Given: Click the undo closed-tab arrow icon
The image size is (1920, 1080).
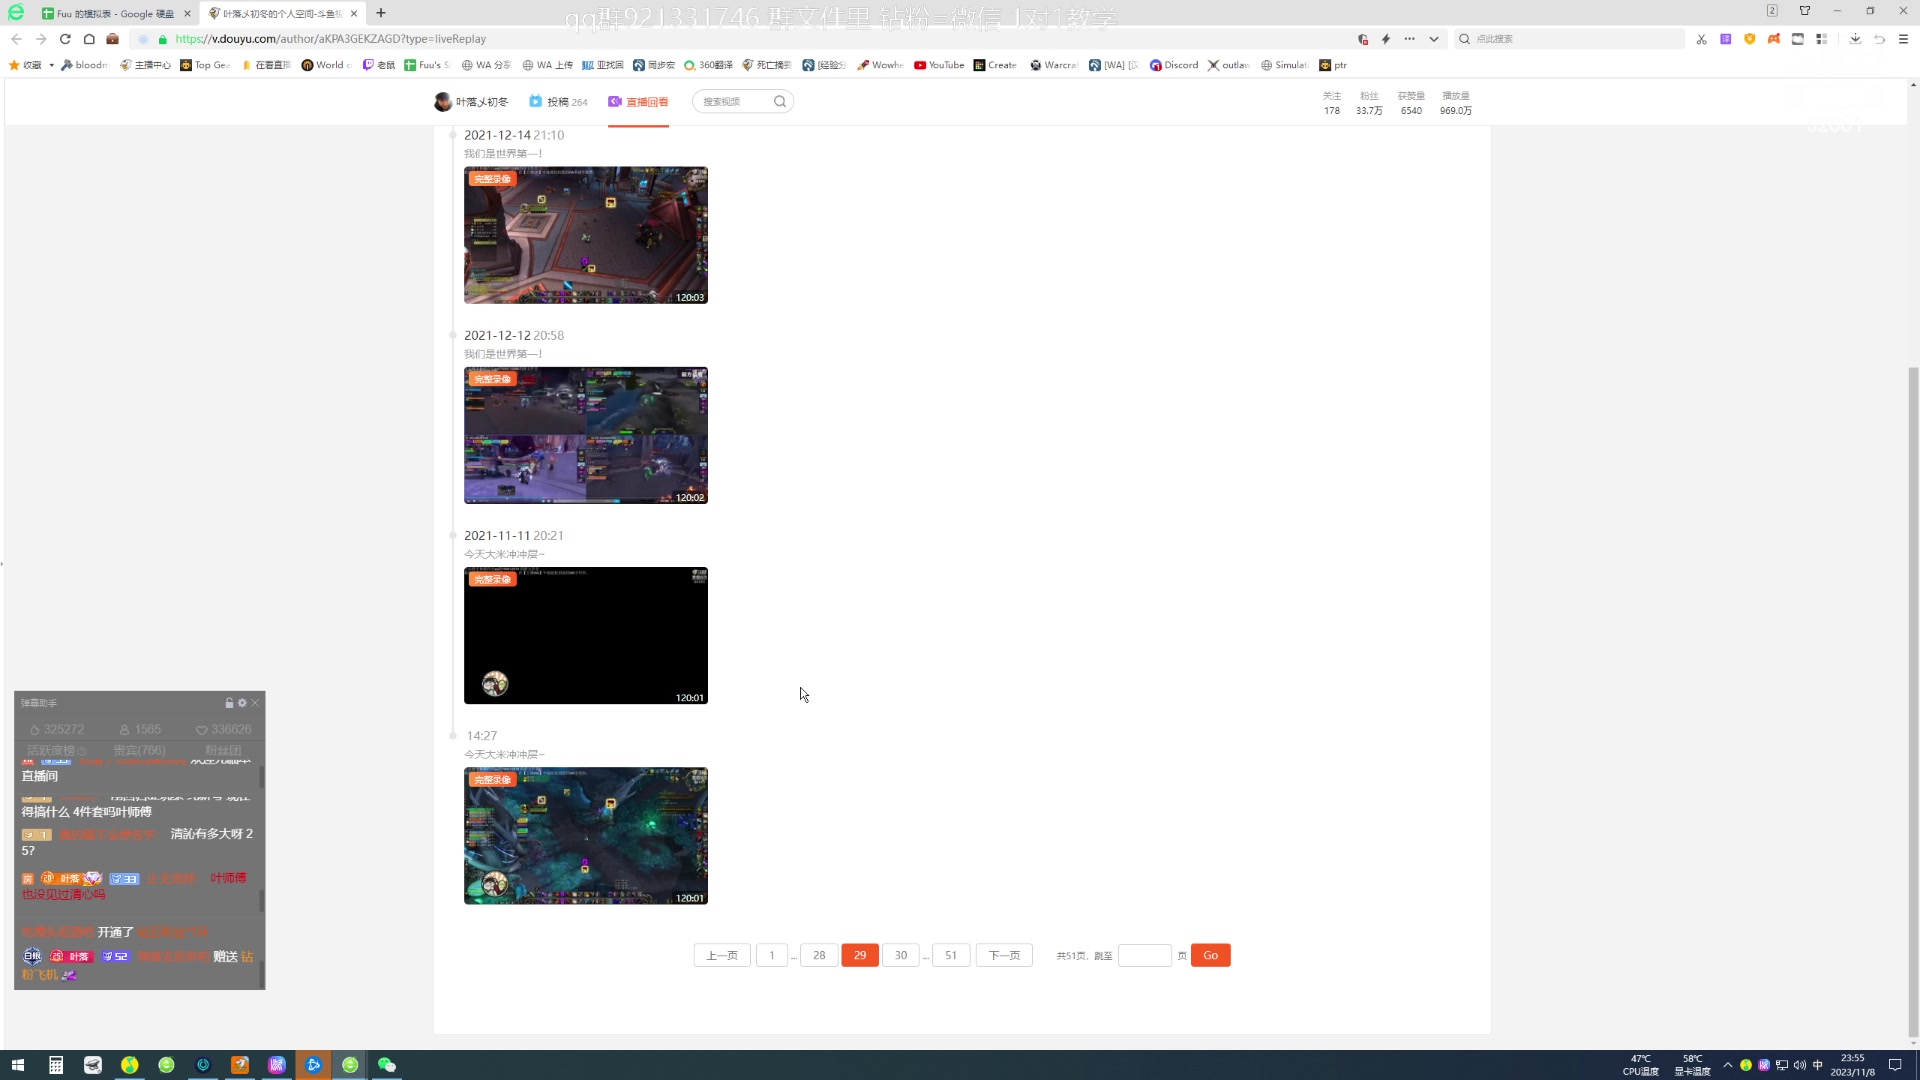Looking at the screenshot, I should pyautogui.click(x=1879, y=39).
